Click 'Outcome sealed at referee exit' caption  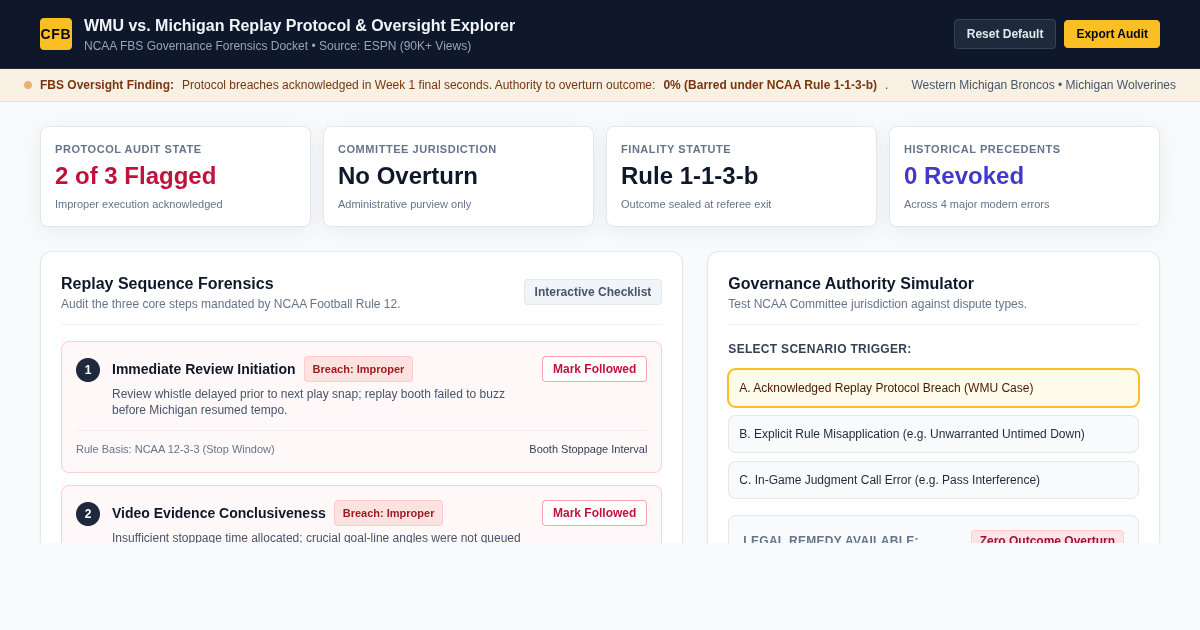pos(696,204)
